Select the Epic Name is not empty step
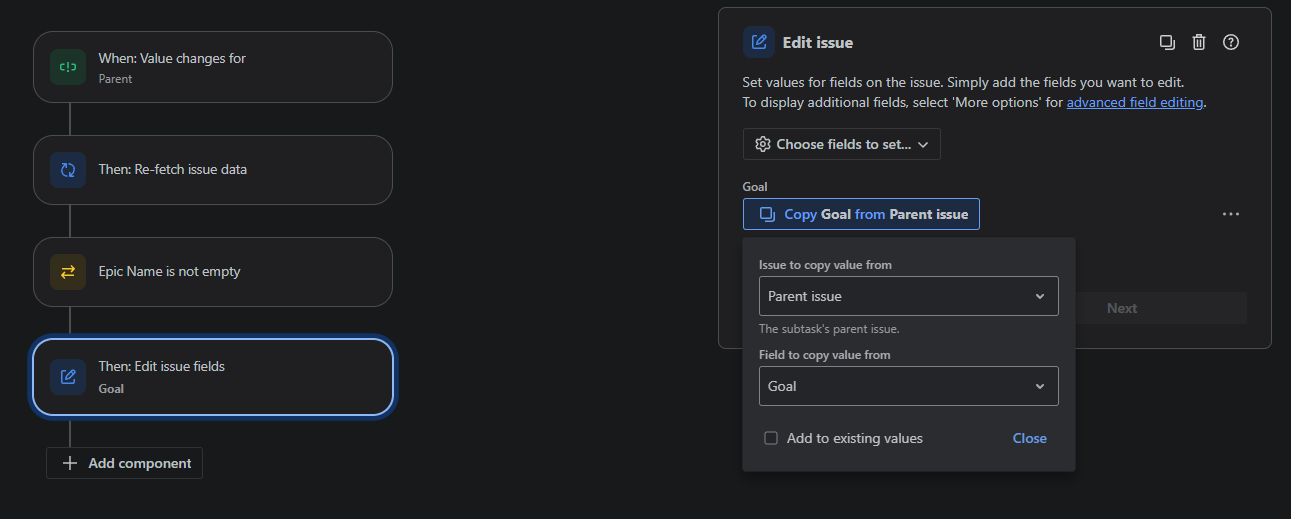 pos(213,272)
